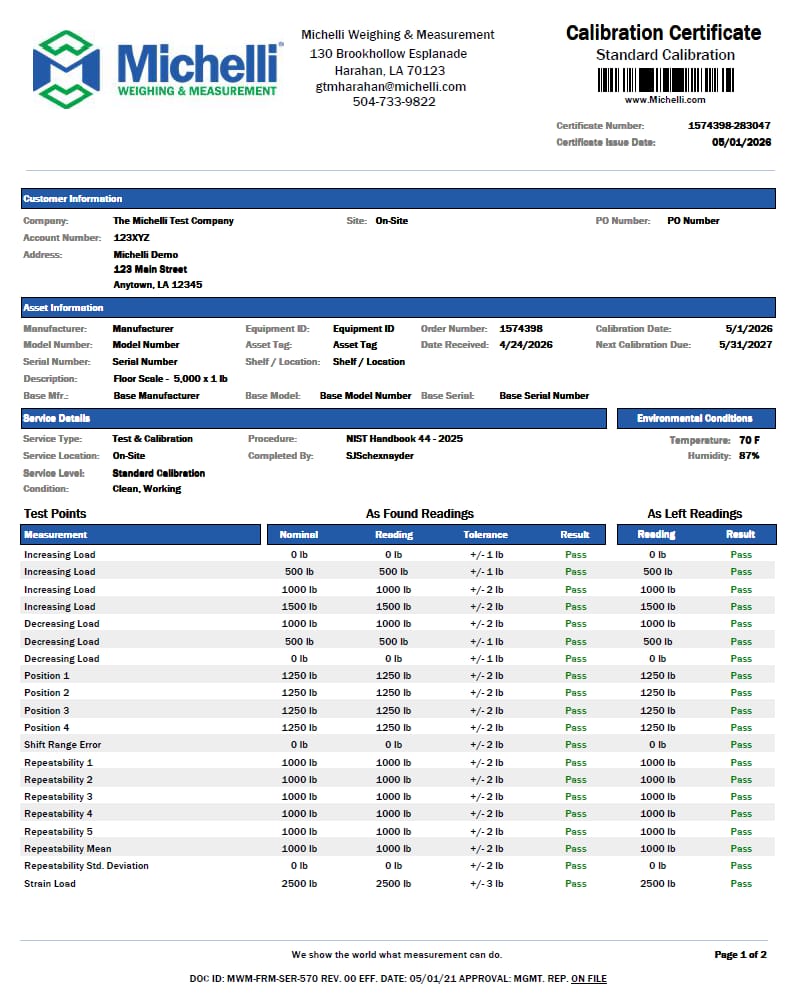The width and height of the screenshot is (791, 1002).
Task: Click the Environmental Conditions header
Action: point(696,418)
